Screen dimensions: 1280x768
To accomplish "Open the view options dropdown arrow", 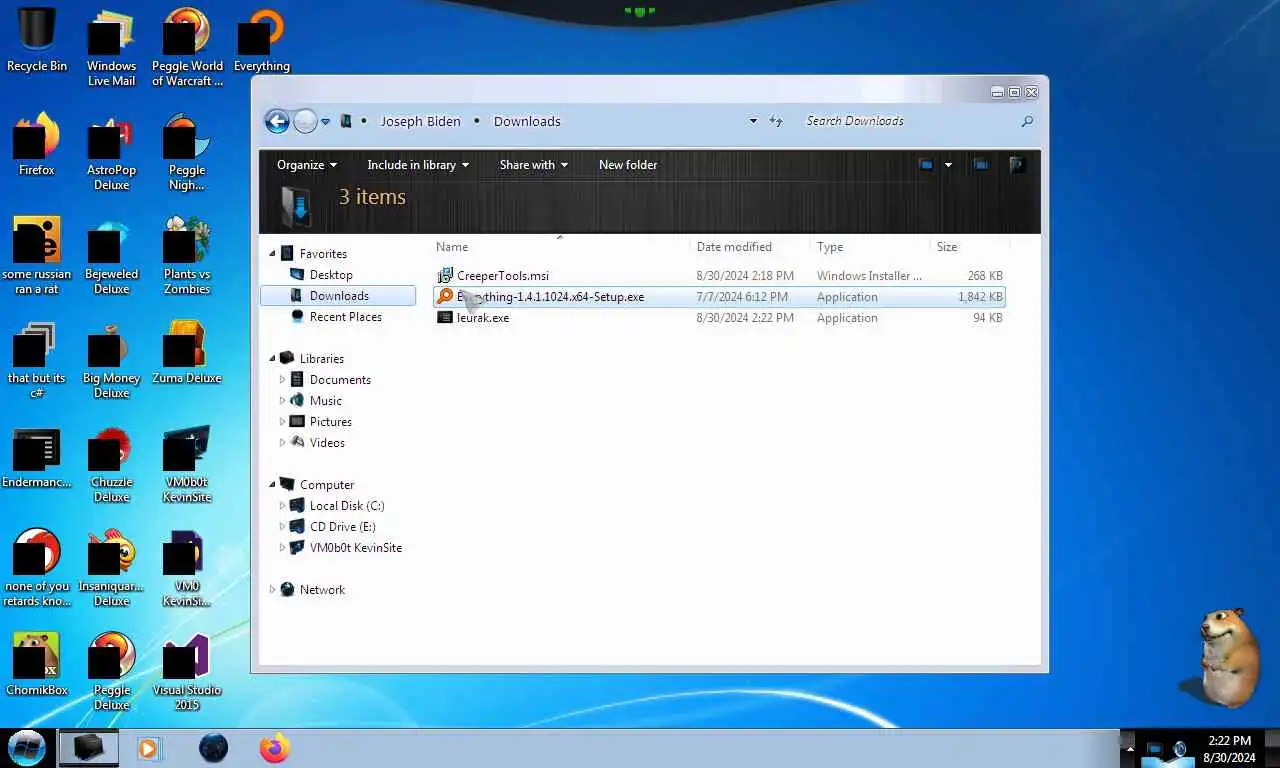I will click(948, 165).
